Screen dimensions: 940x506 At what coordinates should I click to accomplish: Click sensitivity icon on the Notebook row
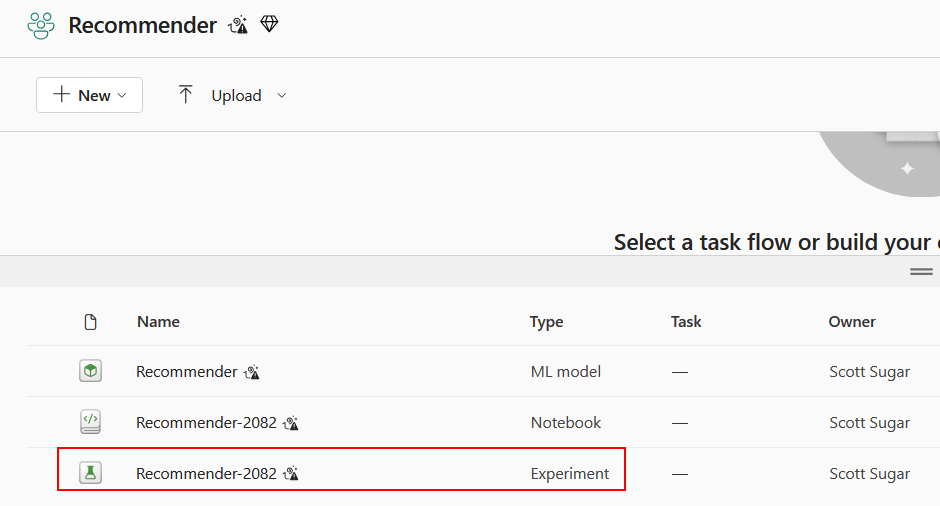291,423
